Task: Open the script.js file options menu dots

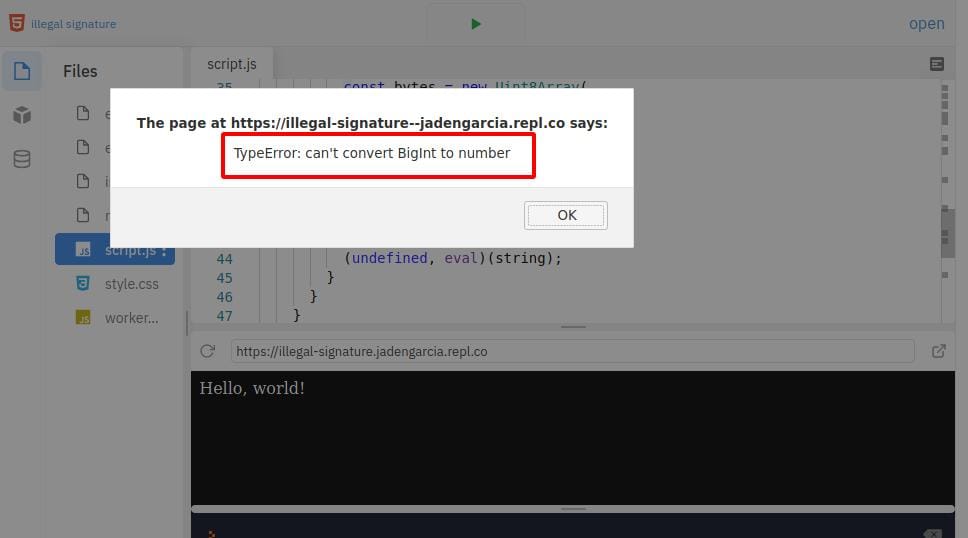Action: pyautogui.click(x=164, y=251)
